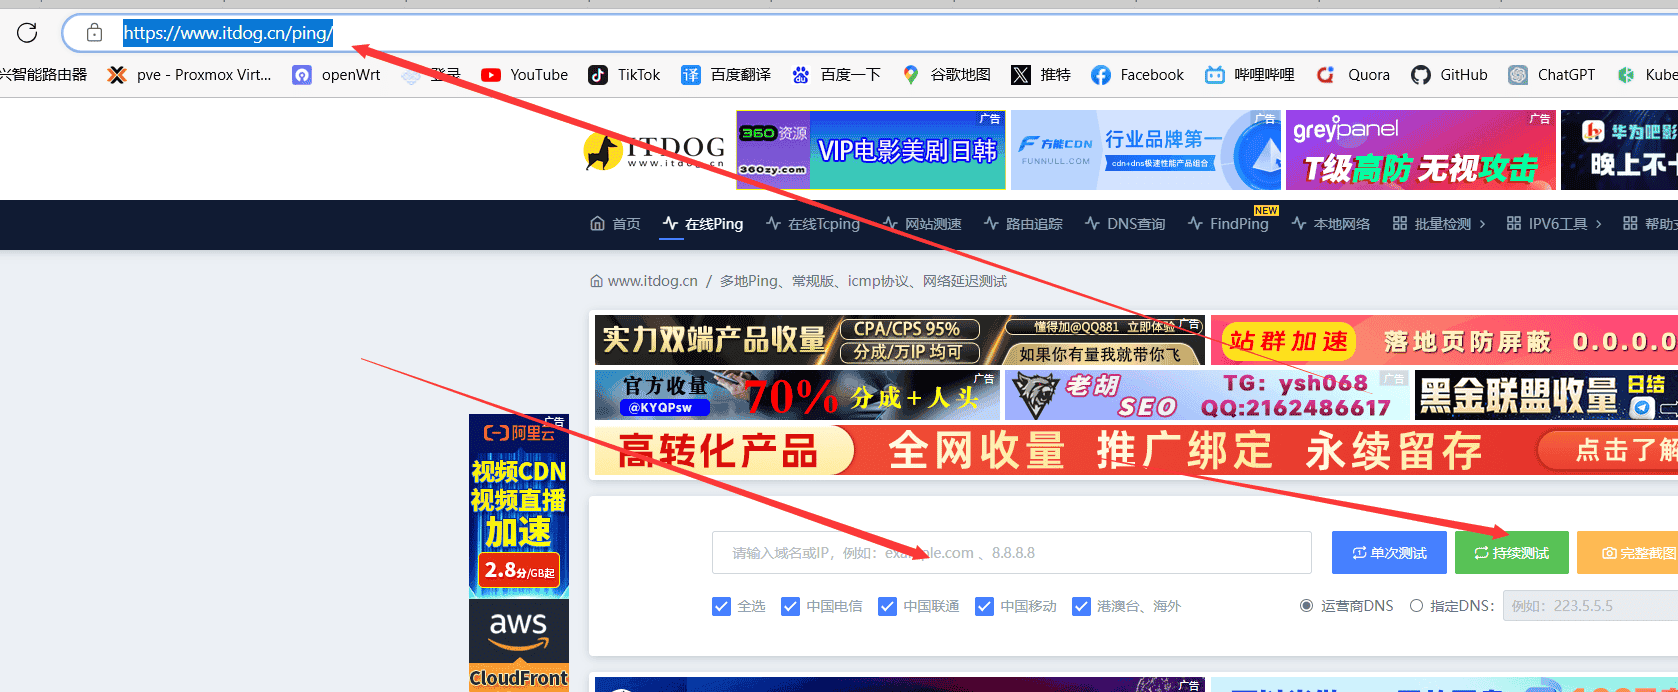Click the custom DNS input field
1678x692 pixels.
click(x=1590, y=606)
